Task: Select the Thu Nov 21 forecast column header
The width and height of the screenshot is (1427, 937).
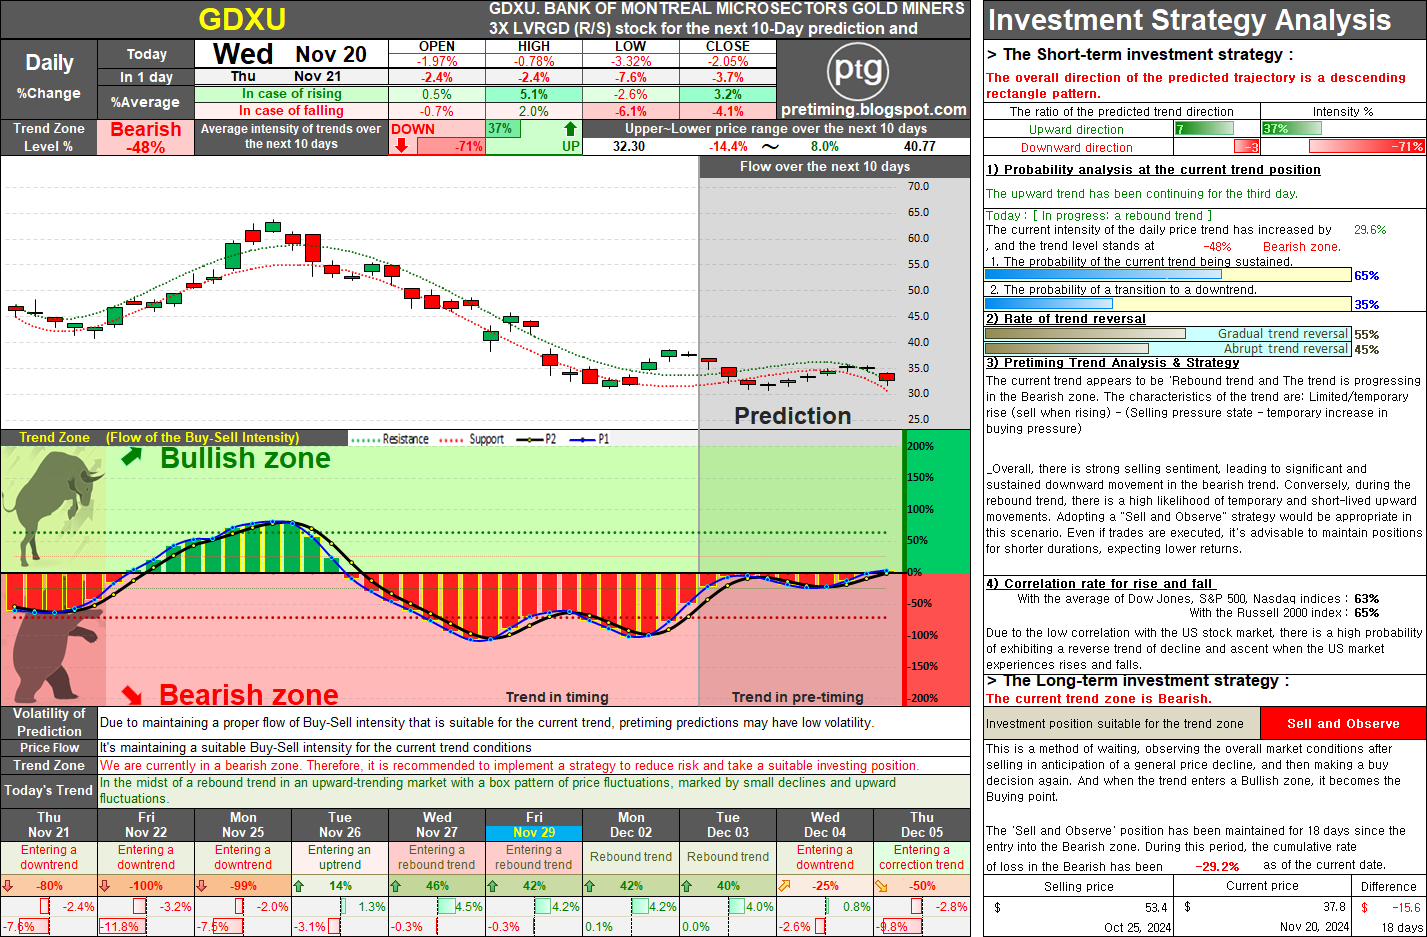Action: (49, 825)
